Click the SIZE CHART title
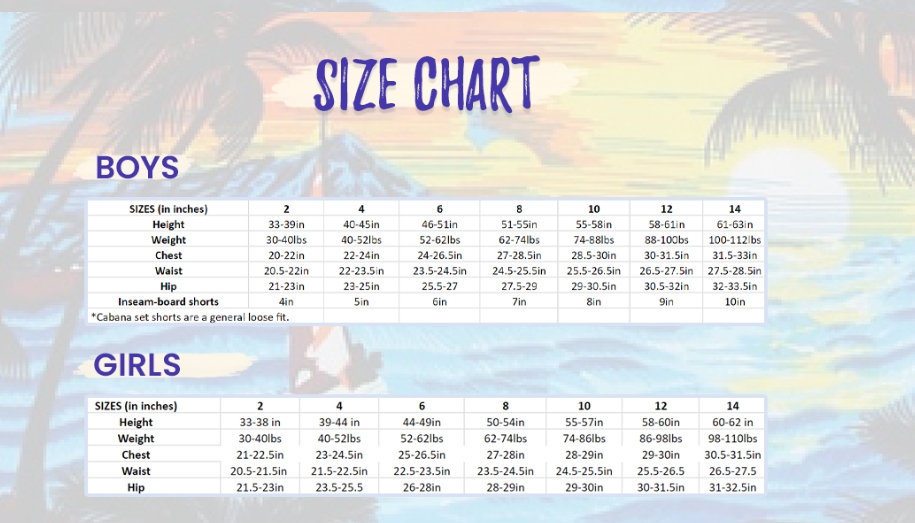Image resolution: width=915 pixels, height=523 pixels. click(427, 84)
